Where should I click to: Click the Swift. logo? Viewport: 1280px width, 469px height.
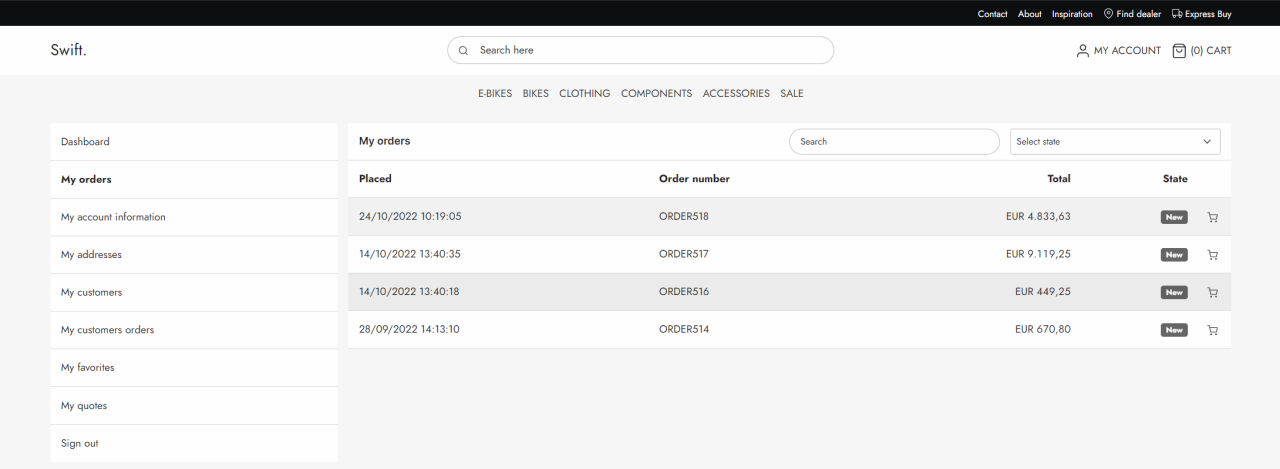68,50
